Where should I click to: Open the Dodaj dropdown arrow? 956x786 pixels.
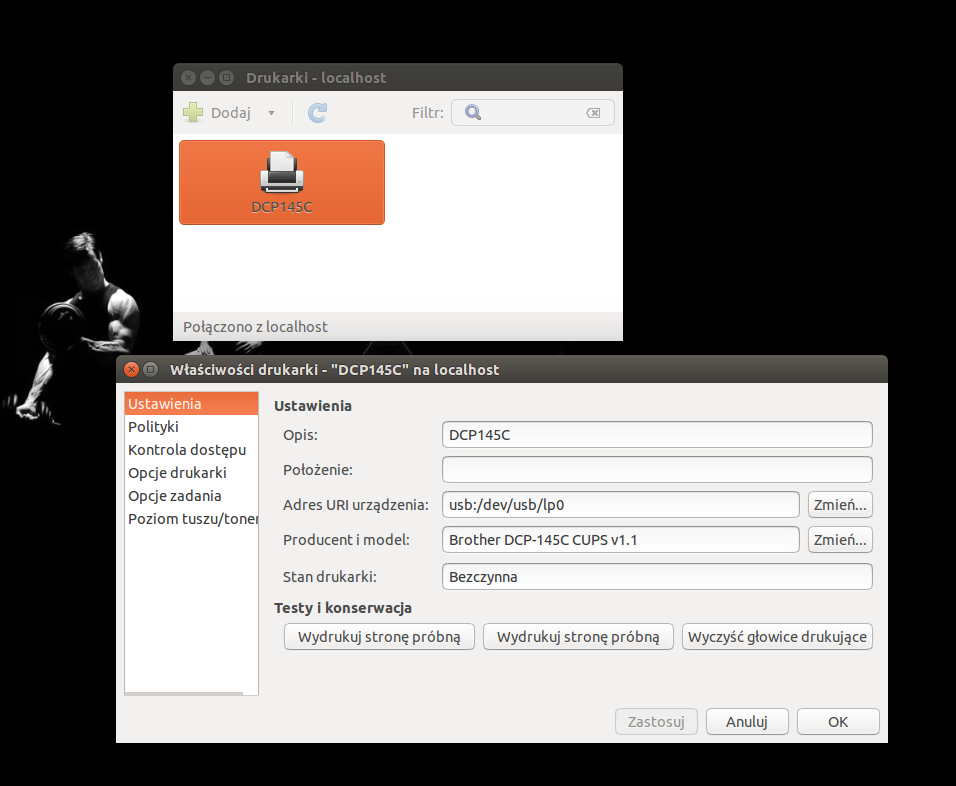(271, 113)
